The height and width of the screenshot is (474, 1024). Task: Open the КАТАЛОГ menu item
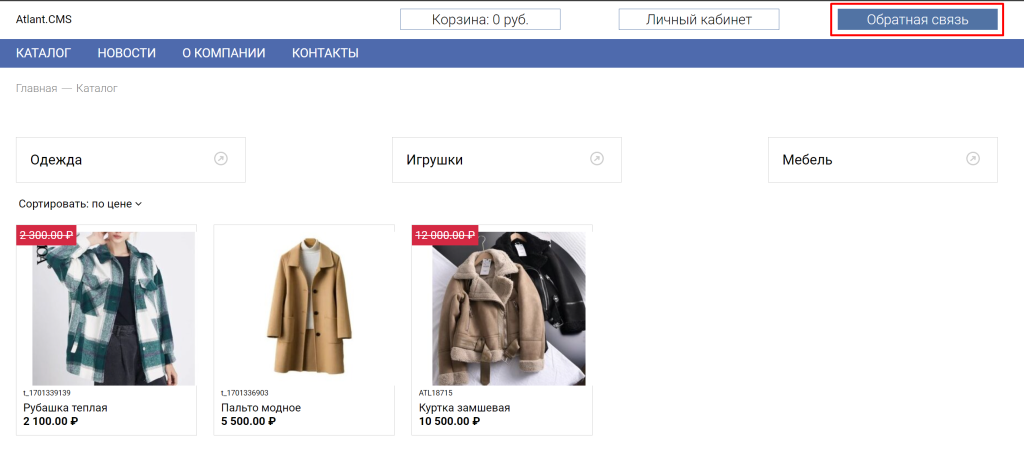click(x=44, y=54)
